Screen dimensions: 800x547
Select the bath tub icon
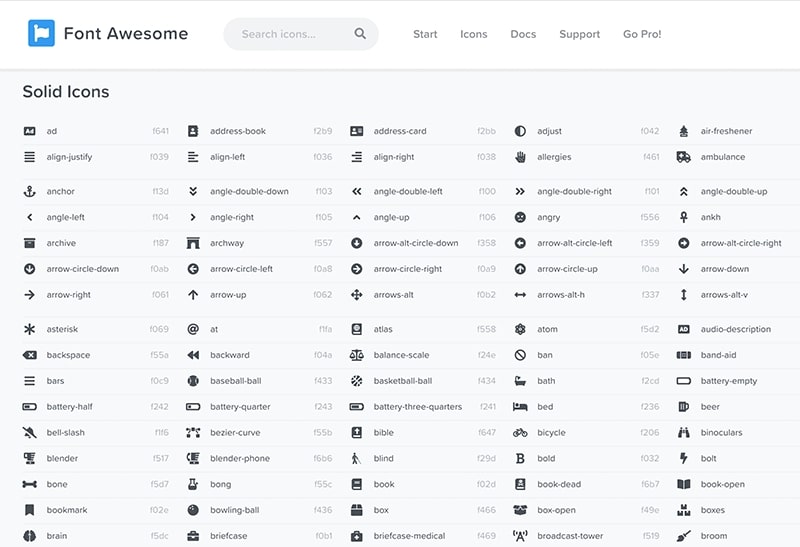pyautogui.click(x=520, y=381)
